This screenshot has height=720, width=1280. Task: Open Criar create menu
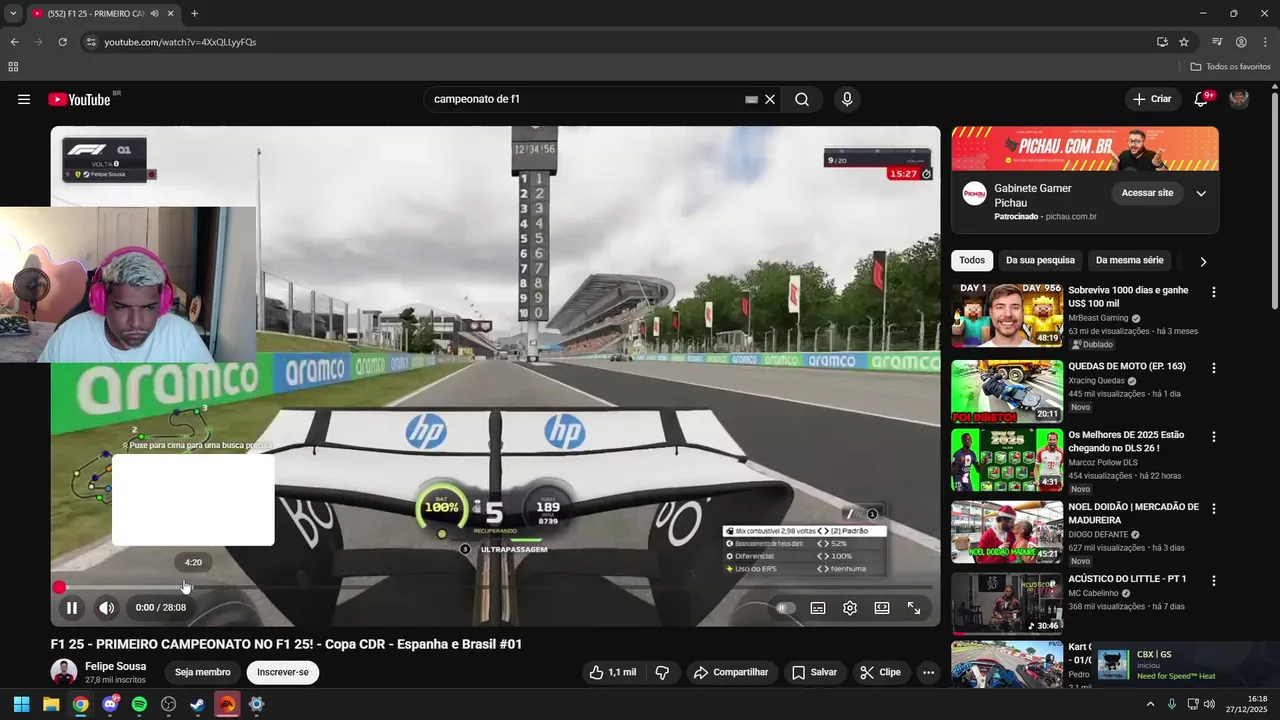tap(1152, 99)
